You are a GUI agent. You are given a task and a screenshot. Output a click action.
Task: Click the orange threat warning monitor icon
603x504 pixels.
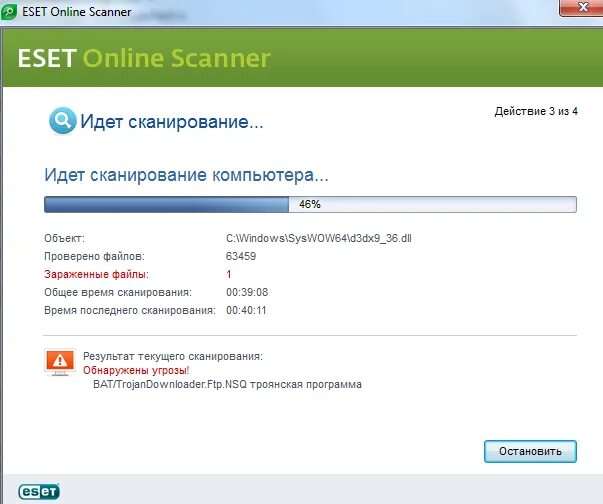pyautogui.click(x=60, y=362)
